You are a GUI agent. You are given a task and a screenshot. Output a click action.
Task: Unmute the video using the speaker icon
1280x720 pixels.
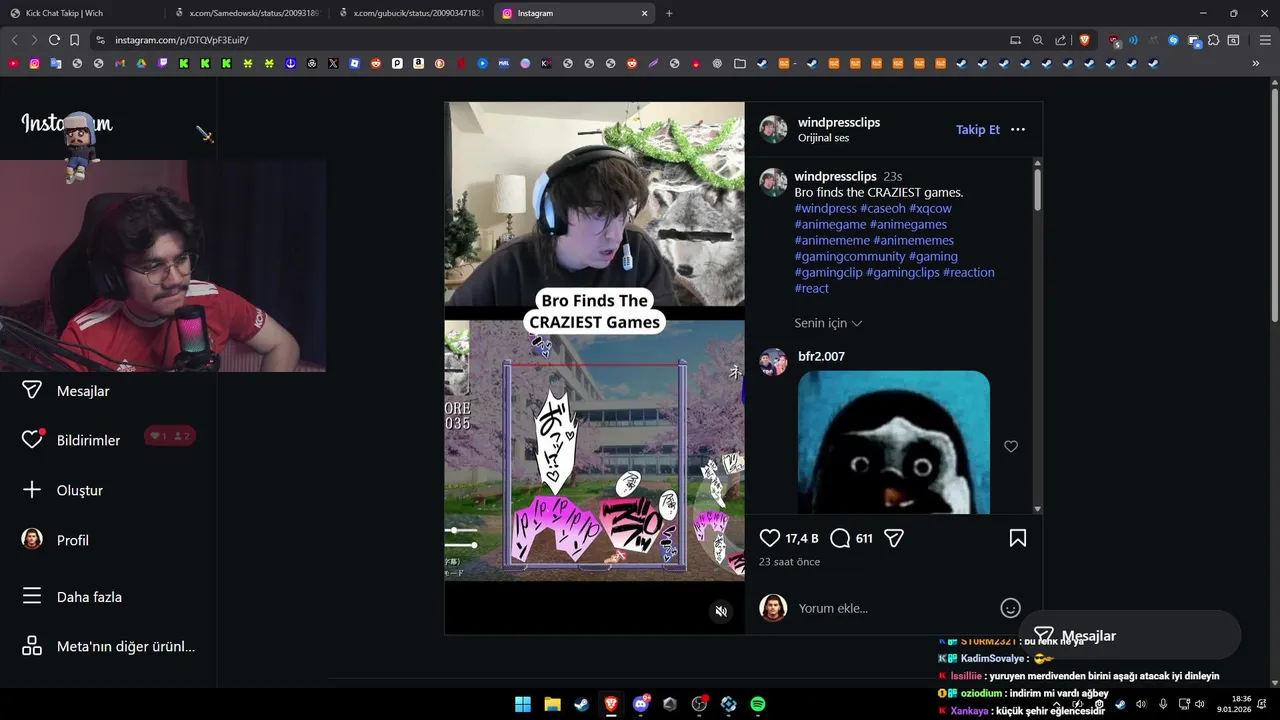pos(721,611)
